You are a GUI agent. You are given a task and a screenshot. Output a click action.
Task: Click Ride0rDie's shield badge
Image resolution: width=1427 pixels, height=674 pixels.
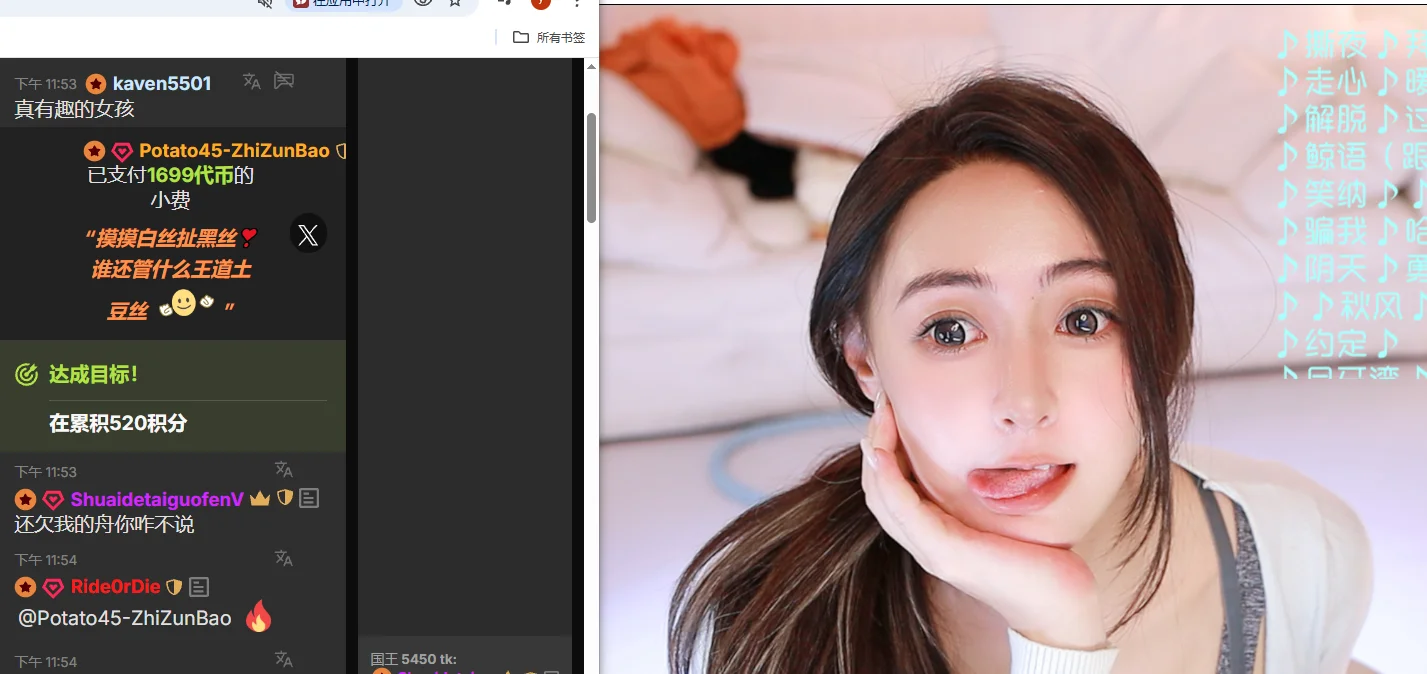tap(174, 587)
